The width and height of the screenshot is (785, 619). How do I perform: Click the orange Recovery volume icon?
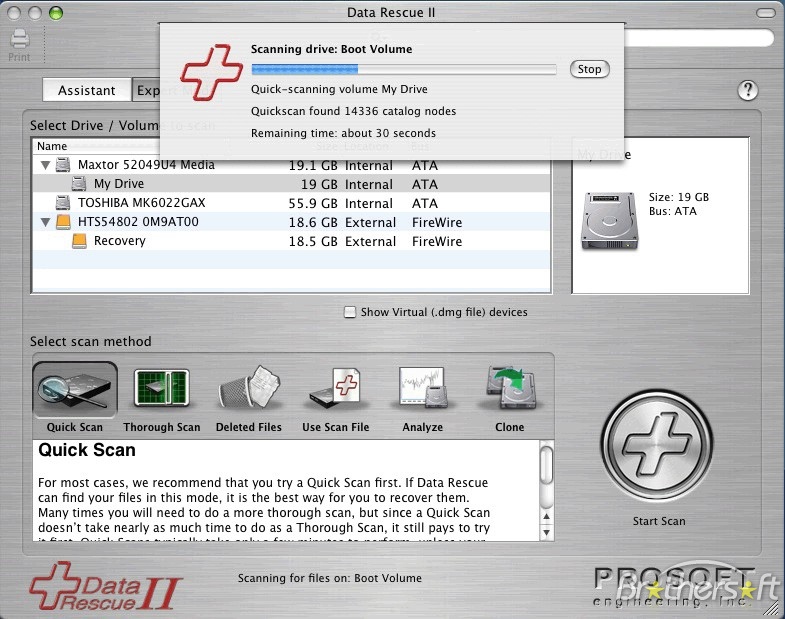pos(79,241)
